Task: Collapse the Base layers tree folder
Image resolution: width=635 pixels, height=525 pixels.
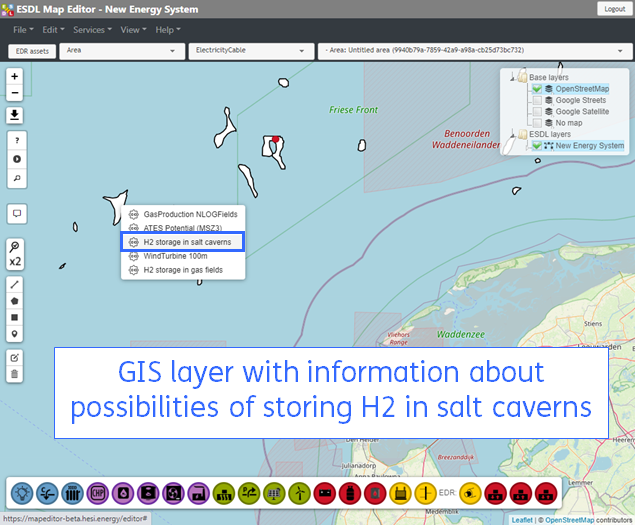Action: coord(514,77)
